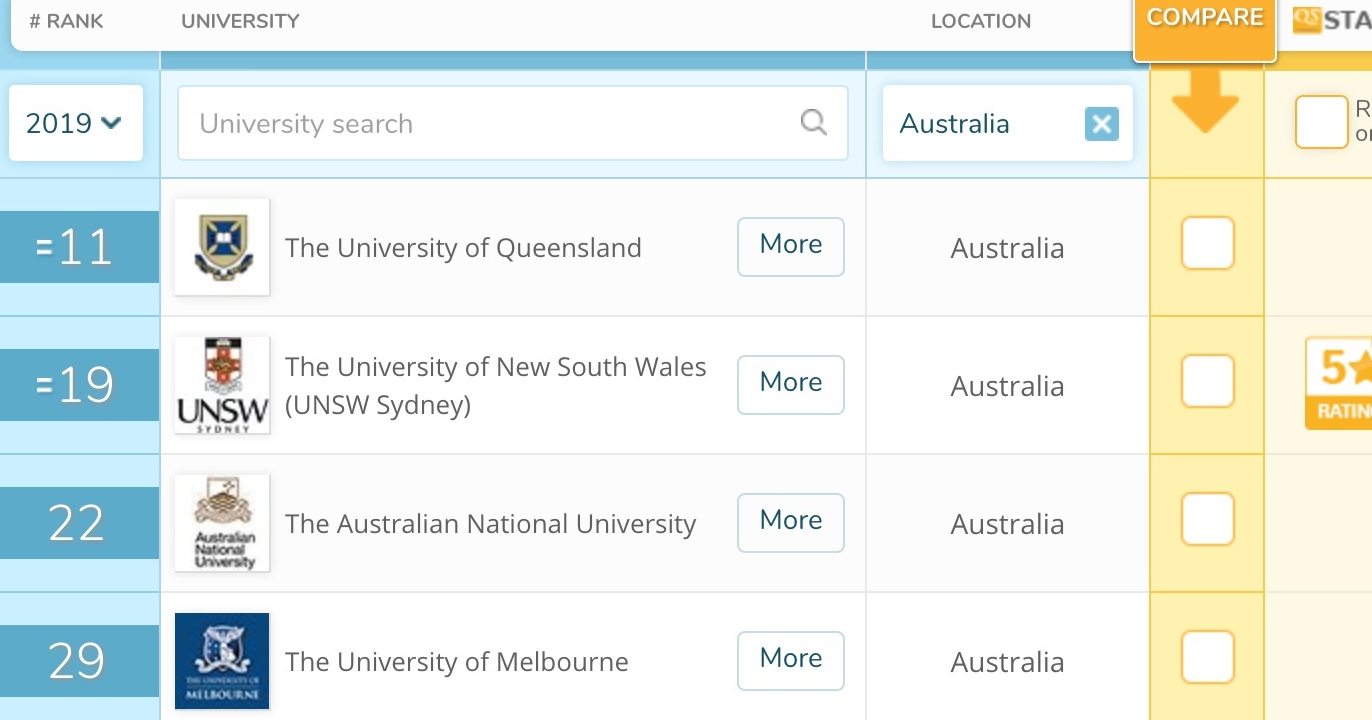Open the 2019 year dropdown
The width and height of the screenshot is (1372, 720).
75,123
